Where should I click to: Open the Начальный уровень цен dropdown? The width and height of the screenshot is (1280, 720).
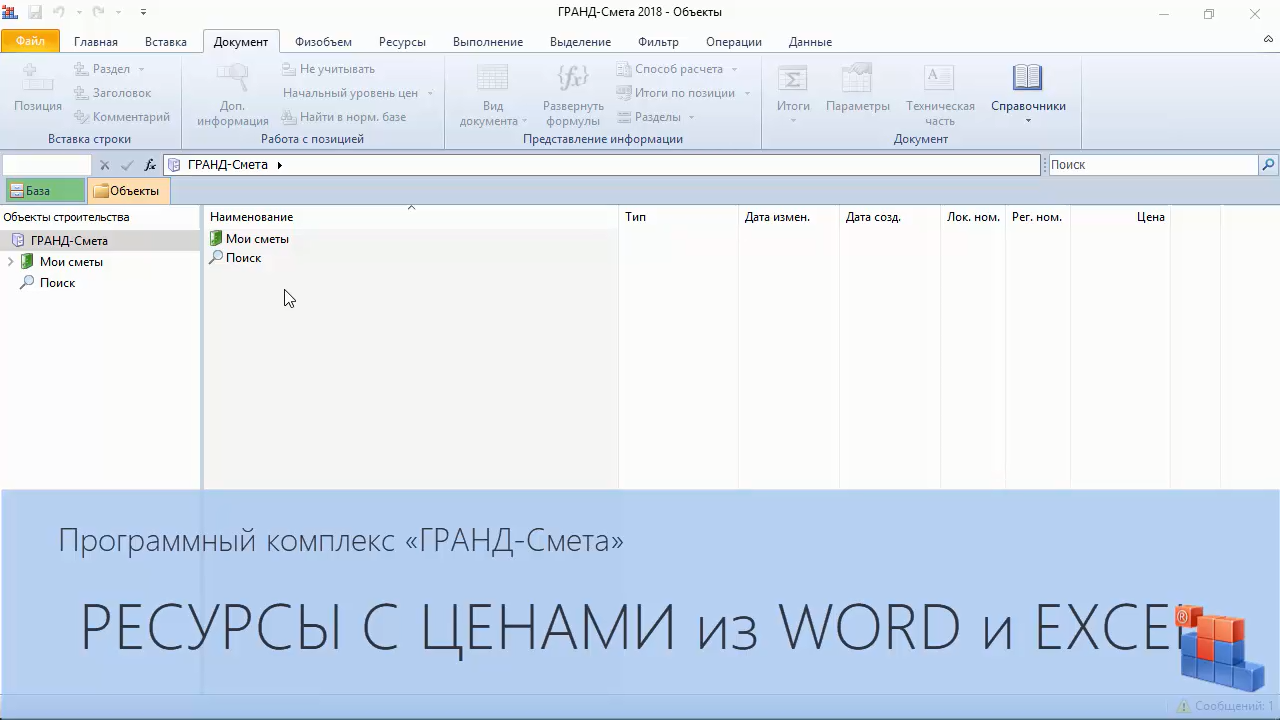point(430,93)
